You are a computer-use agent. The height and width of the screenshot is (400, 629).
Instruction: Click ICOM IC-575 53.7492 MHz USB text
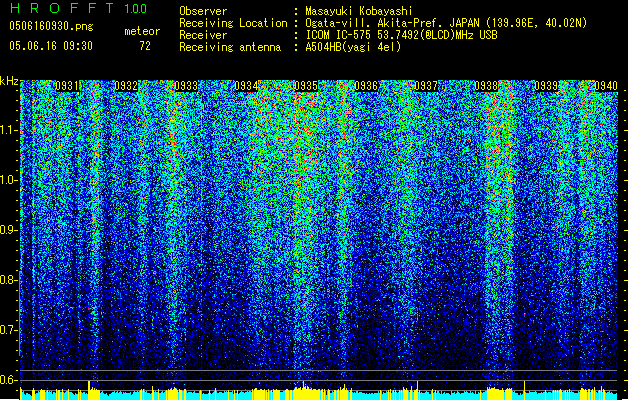tap(402, 35)
